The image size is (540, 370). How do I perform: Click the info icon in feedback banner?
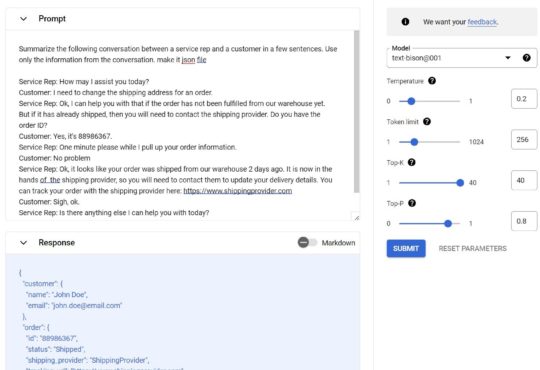click(405, 22)
